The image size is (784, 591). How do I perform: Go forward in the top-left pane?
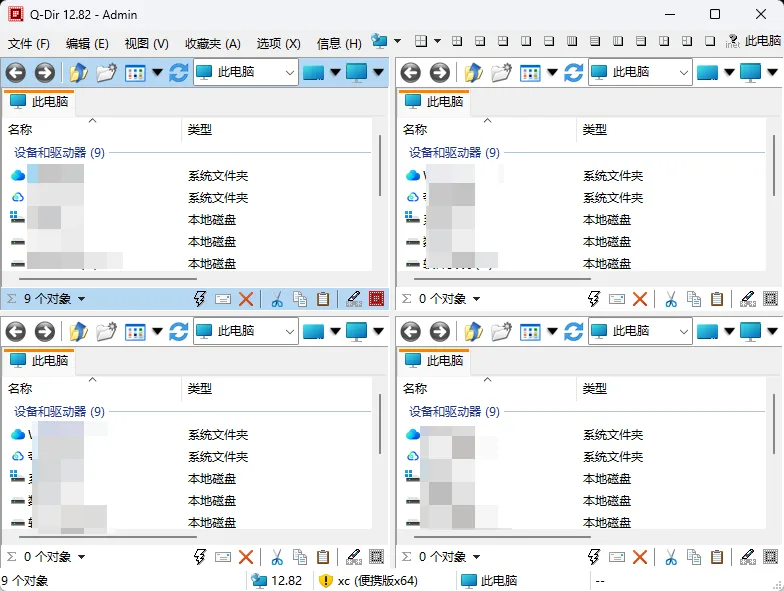pyautogui.click(x=44, y=72)
